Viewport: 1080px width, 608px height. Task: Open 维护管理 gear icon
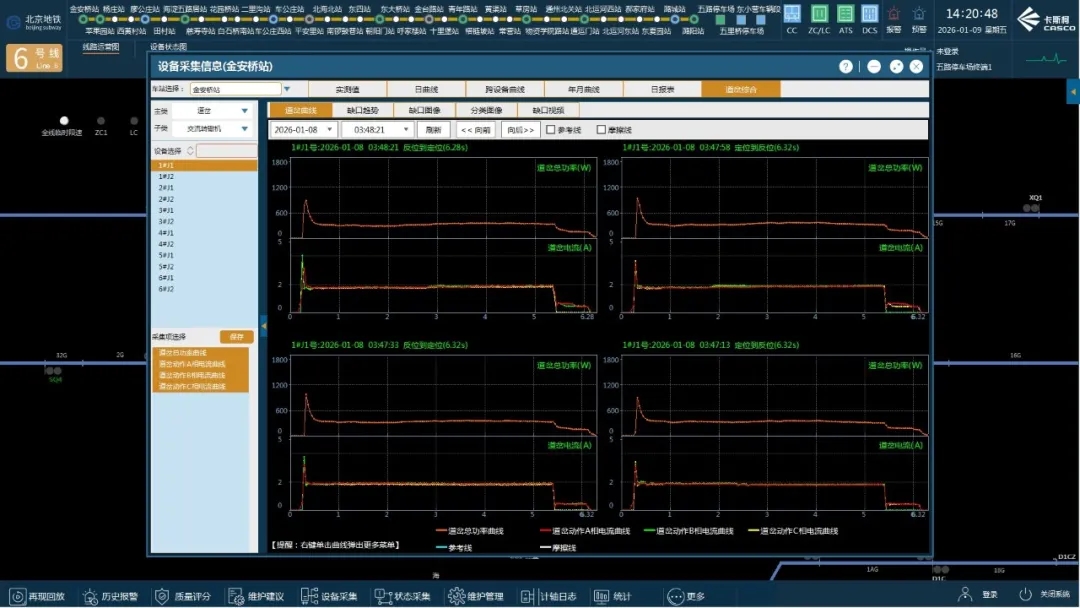(476, 596)
